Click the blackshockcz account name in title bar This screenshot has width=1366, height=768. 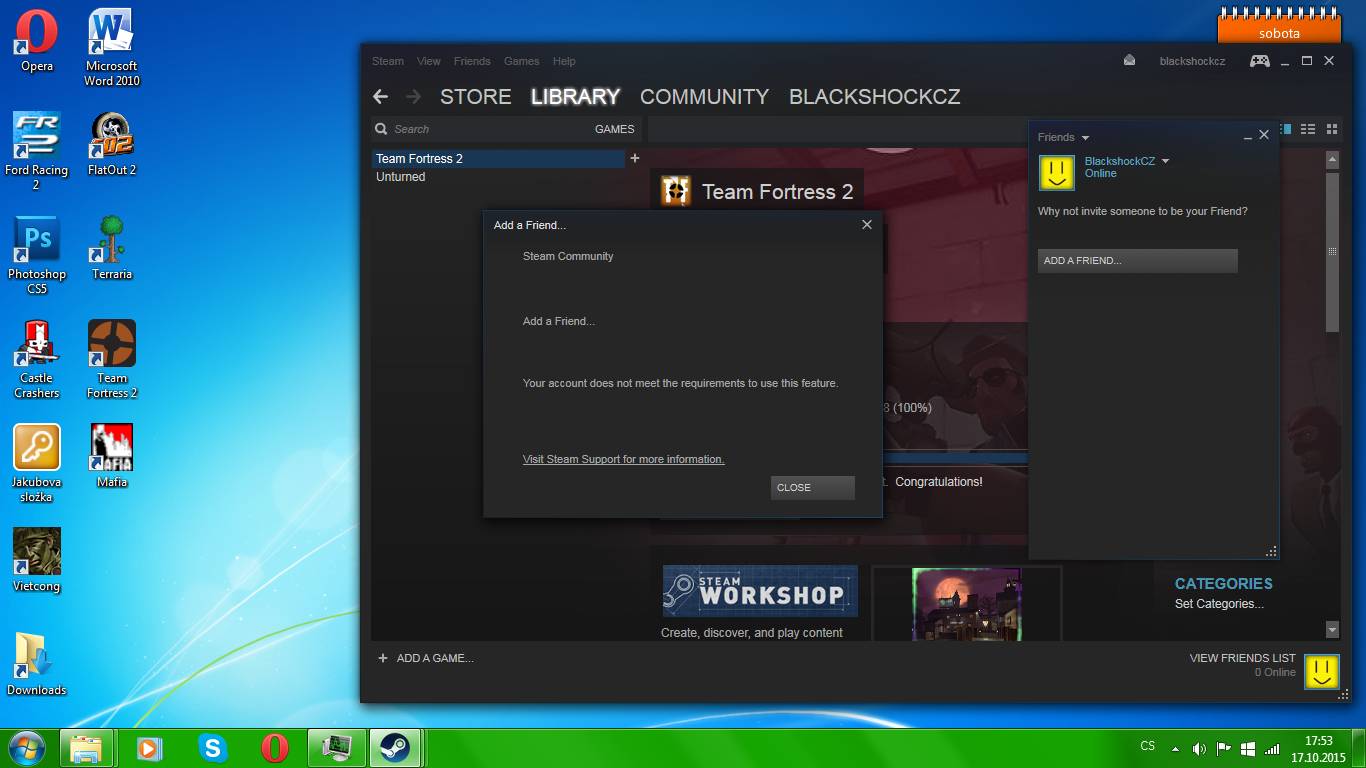[1192, 61]
